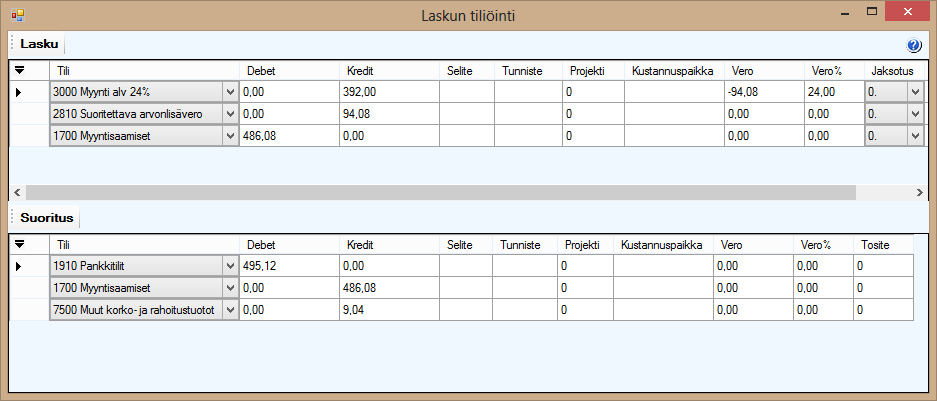Click the scrollbar left arrow in Lasku grid
The height and width of the screenshot is (401, 937).
click(x=16, y=192)
